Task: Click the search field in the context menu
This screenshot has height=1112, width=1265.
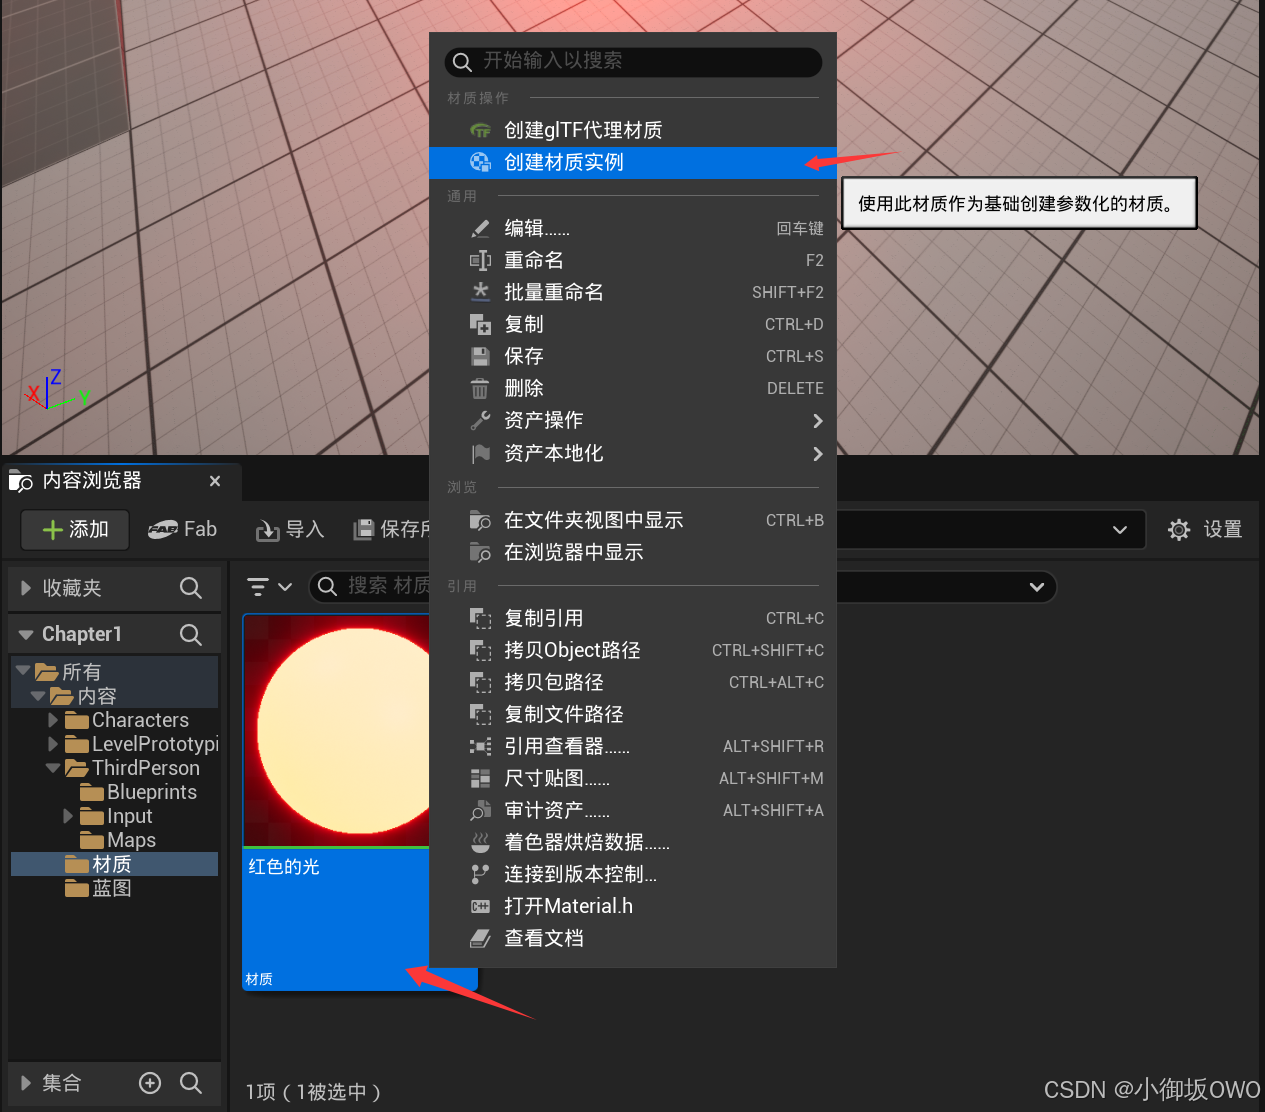Action: 633,61
